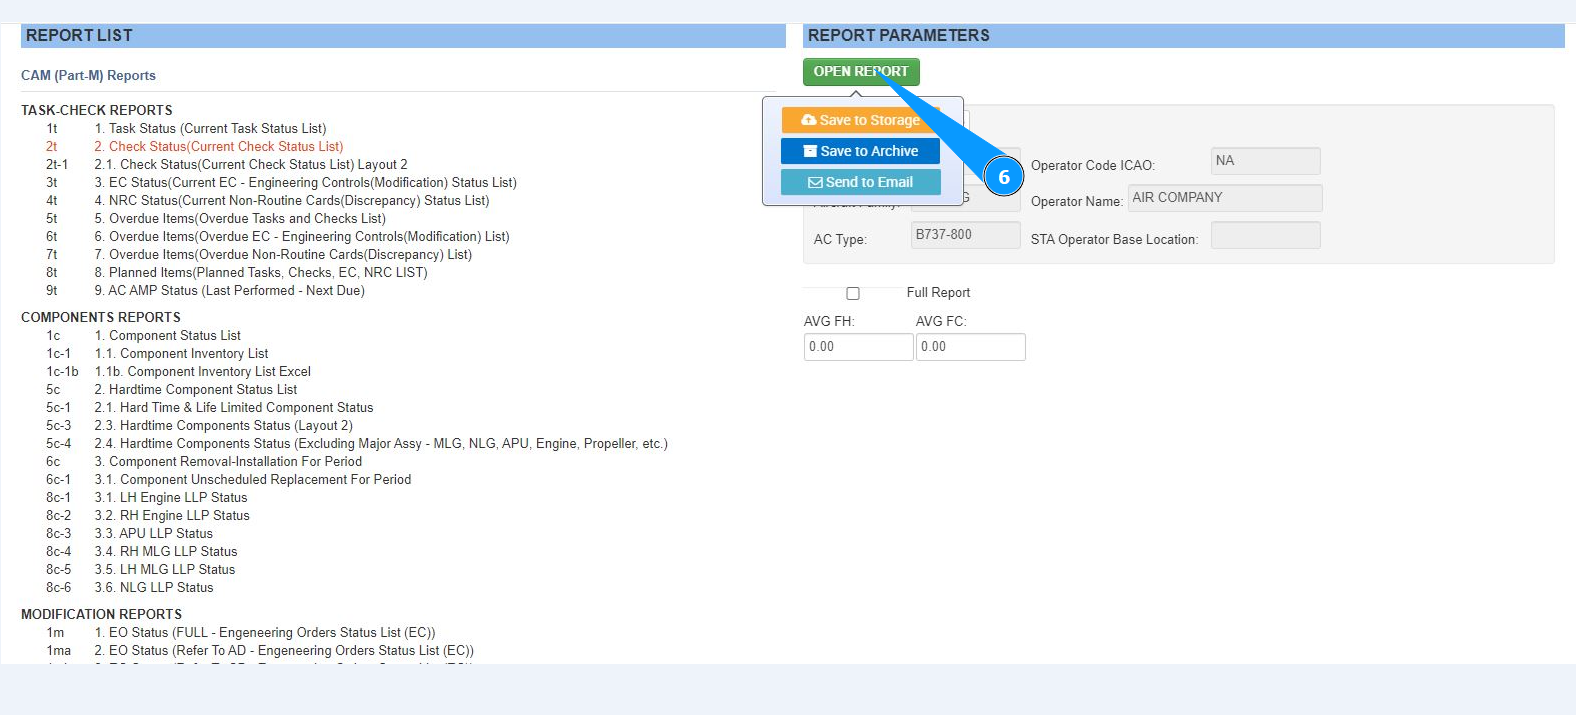Click report code 9t
Image resolution: width=1576 pixels, height=715 pixels.
tap(52, 291)
